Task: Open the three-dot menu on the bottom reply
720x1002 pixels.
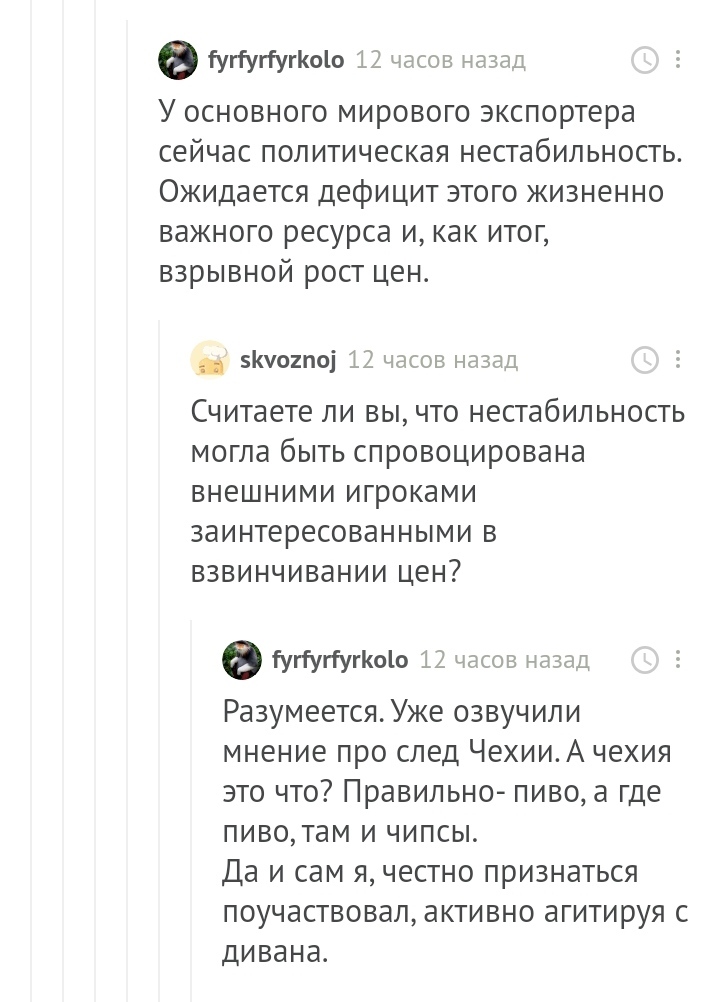Action: [x=679, y=659]
